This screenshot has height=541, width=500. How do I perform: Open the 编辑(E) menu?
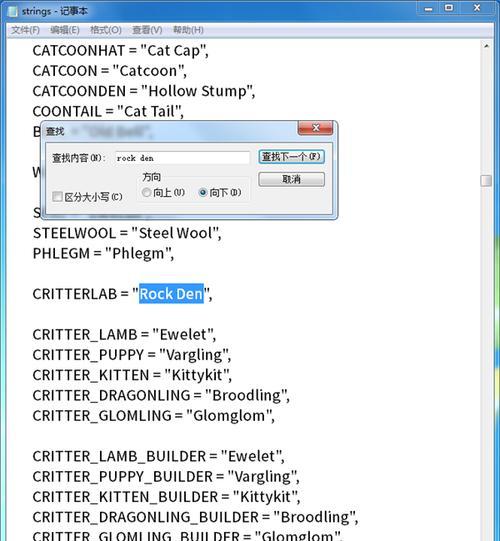point(65,30)
